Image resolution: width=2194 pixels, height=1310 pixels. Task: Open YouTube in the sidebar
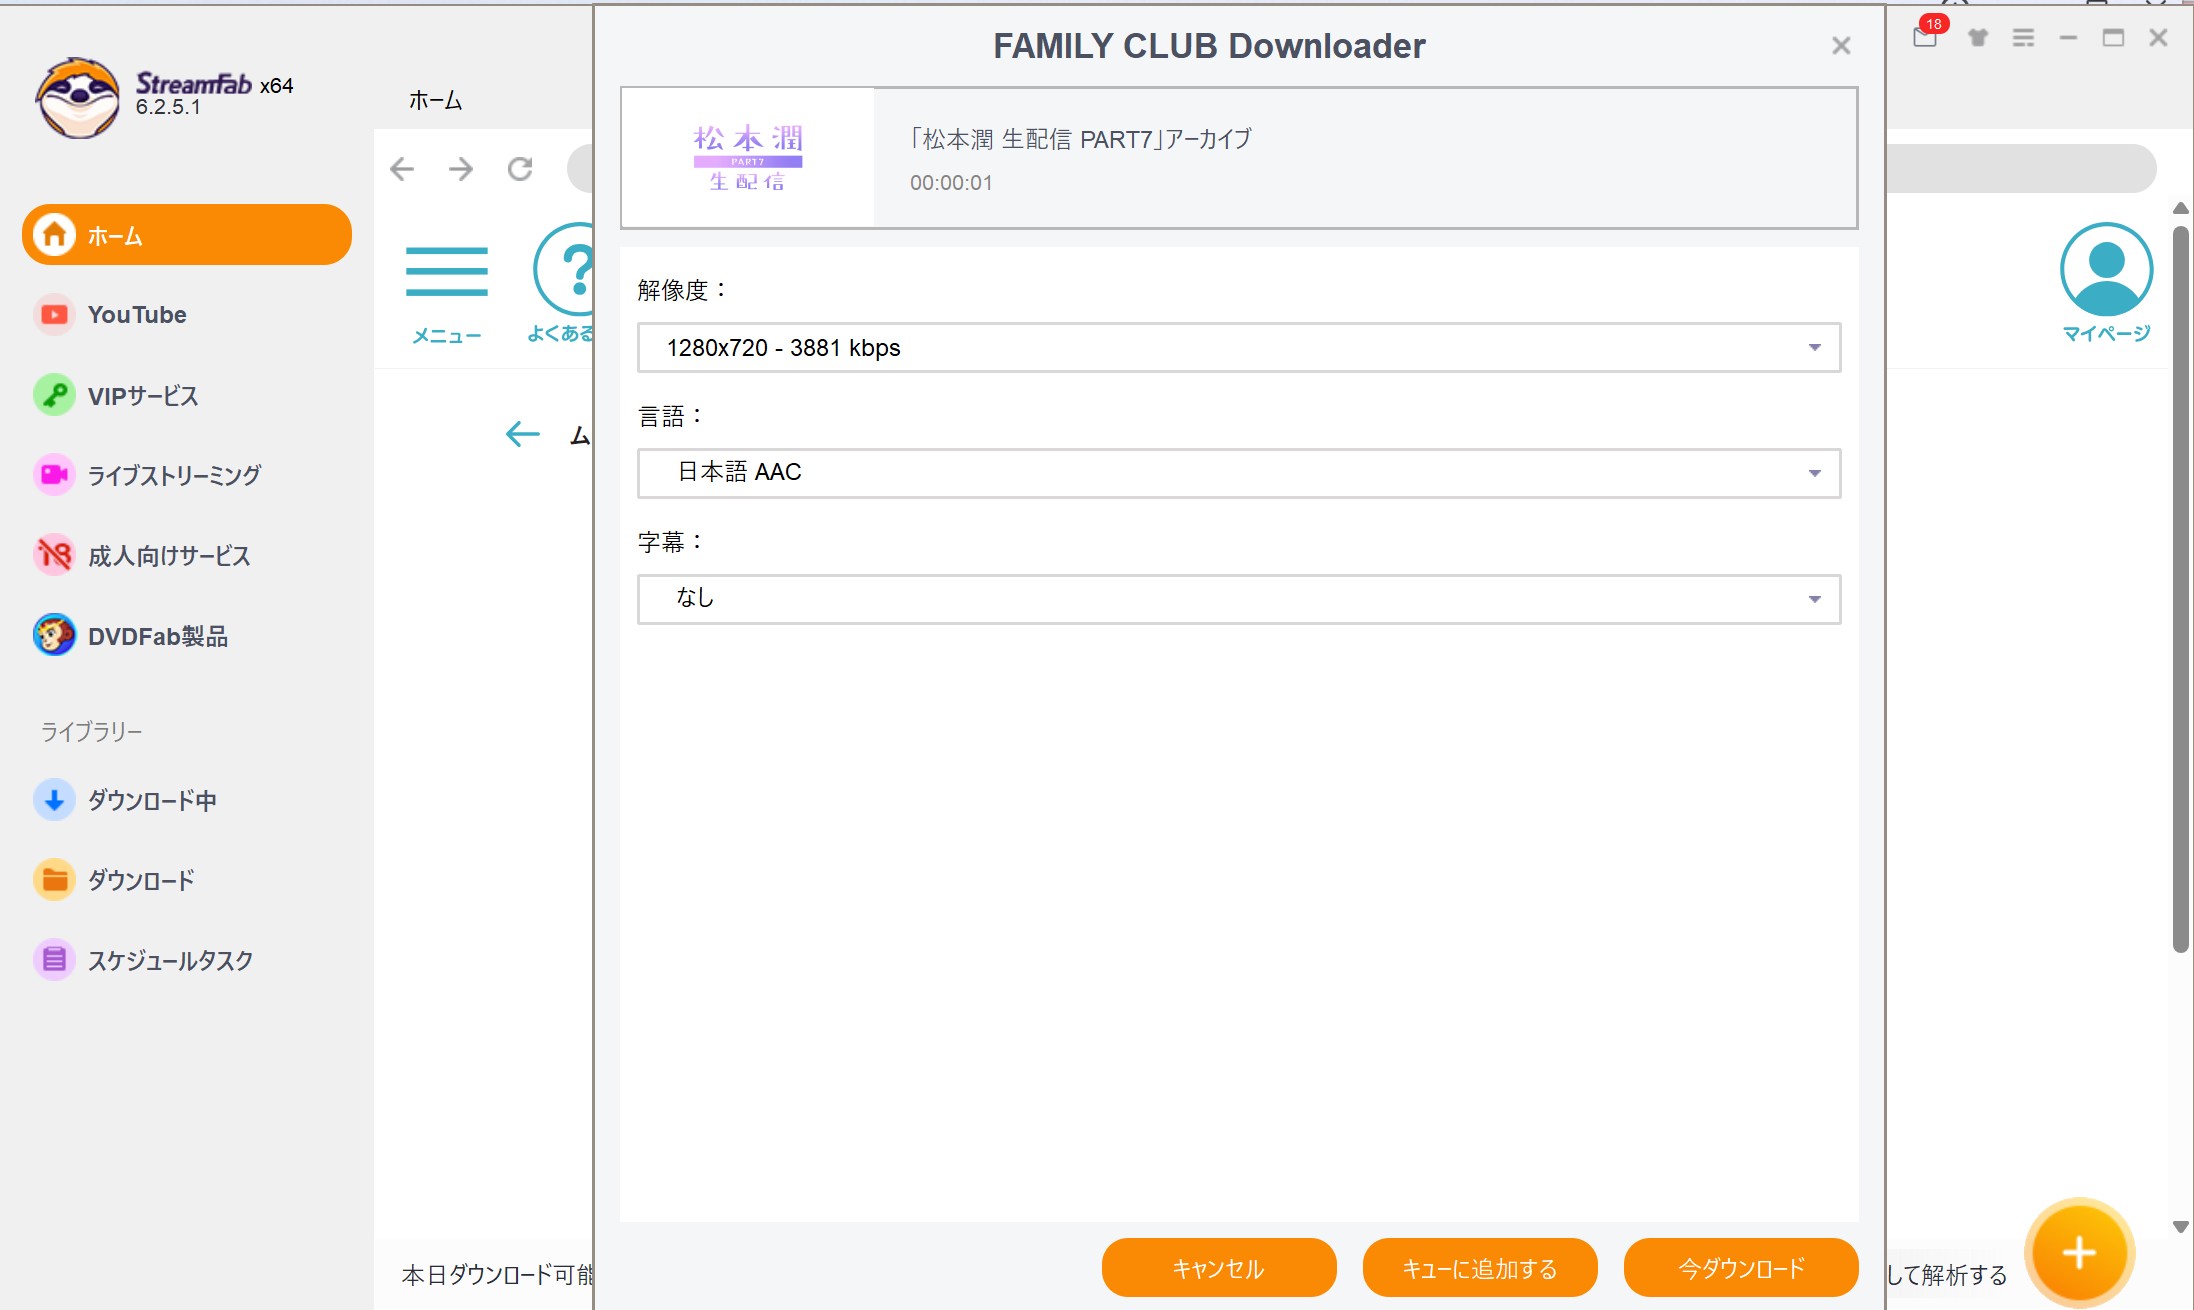[x=137, y=315]
